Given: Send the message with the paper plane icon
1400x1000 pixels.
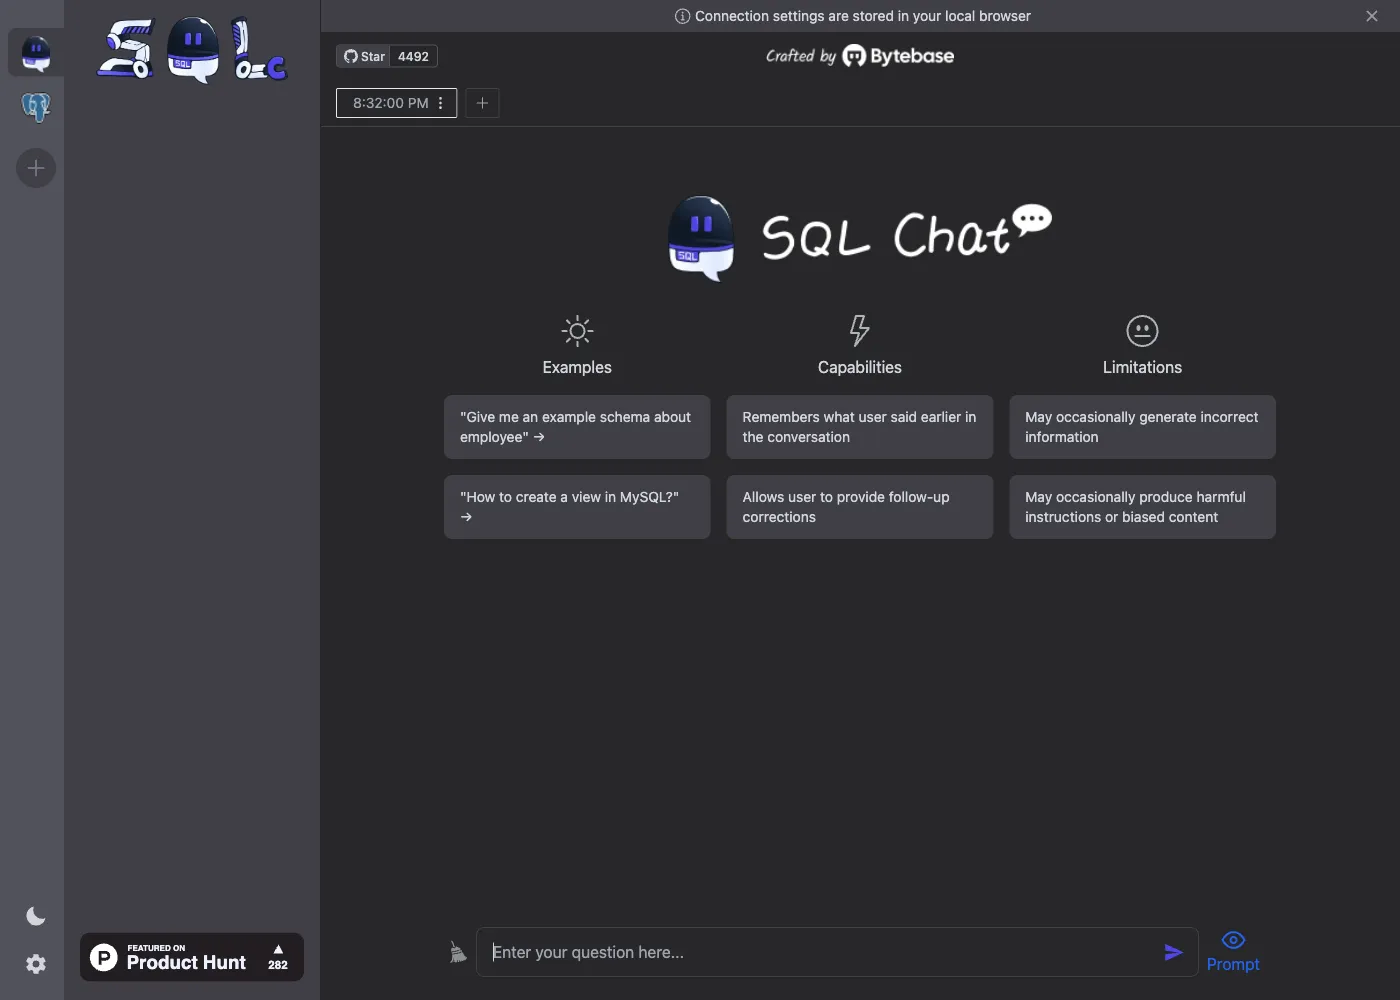Looking at the screenshot, I should (1174, 952).
